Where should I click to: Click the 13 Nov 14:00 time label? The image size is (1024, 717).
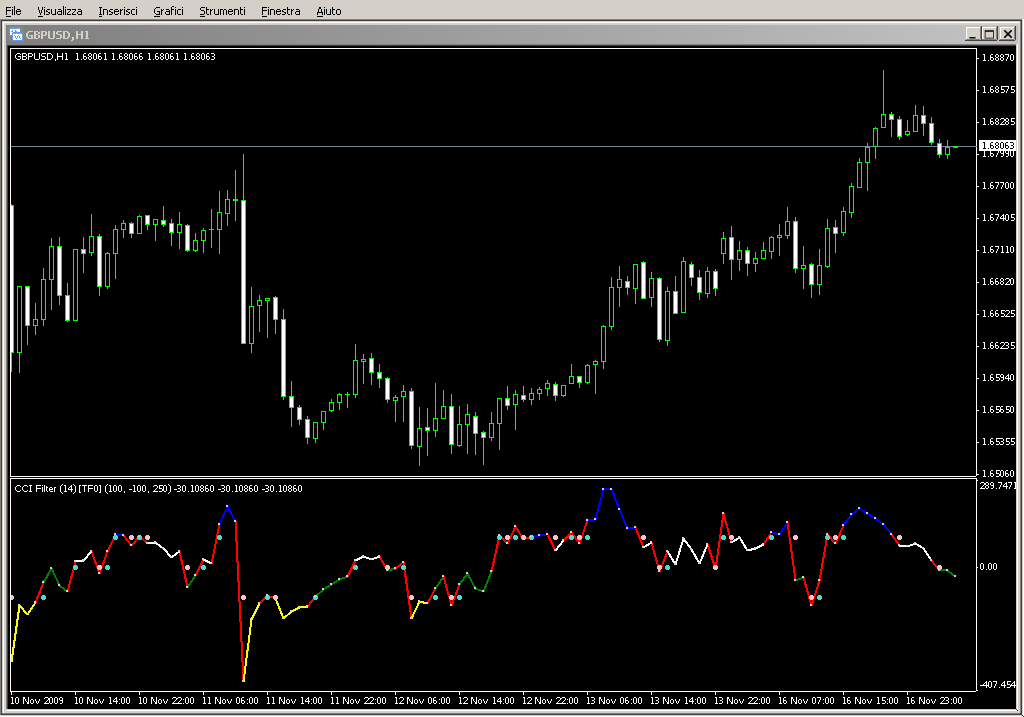[x=678, y=701]
